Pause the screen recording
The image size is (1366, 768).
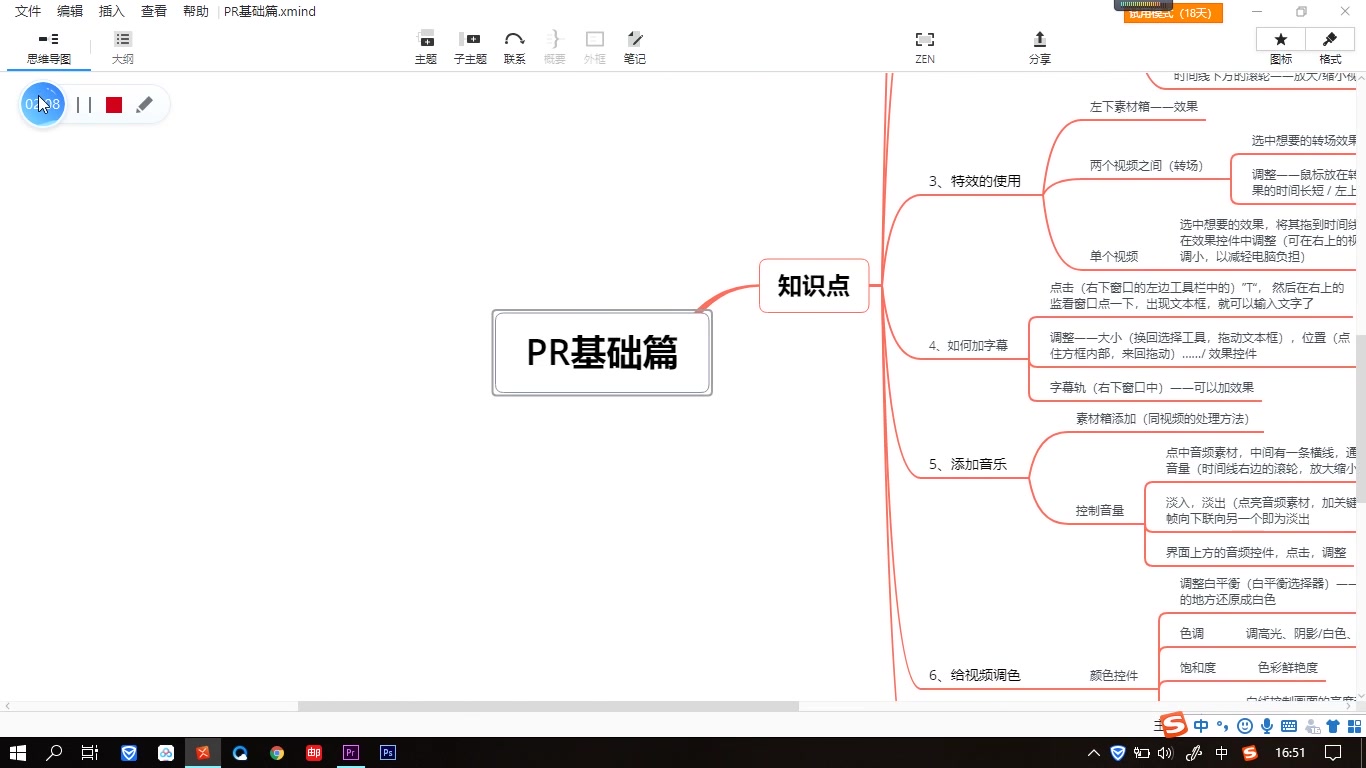click(x=84, y=105)
